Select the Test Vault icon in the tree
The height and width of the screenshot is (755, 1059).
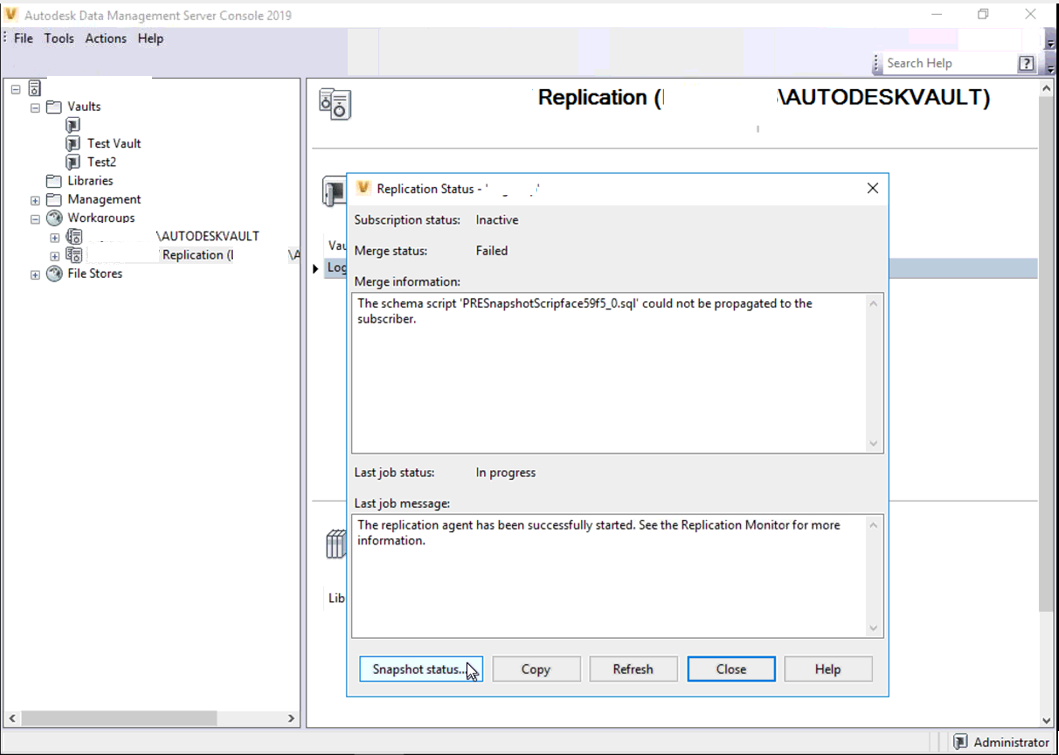coord(72,143)
